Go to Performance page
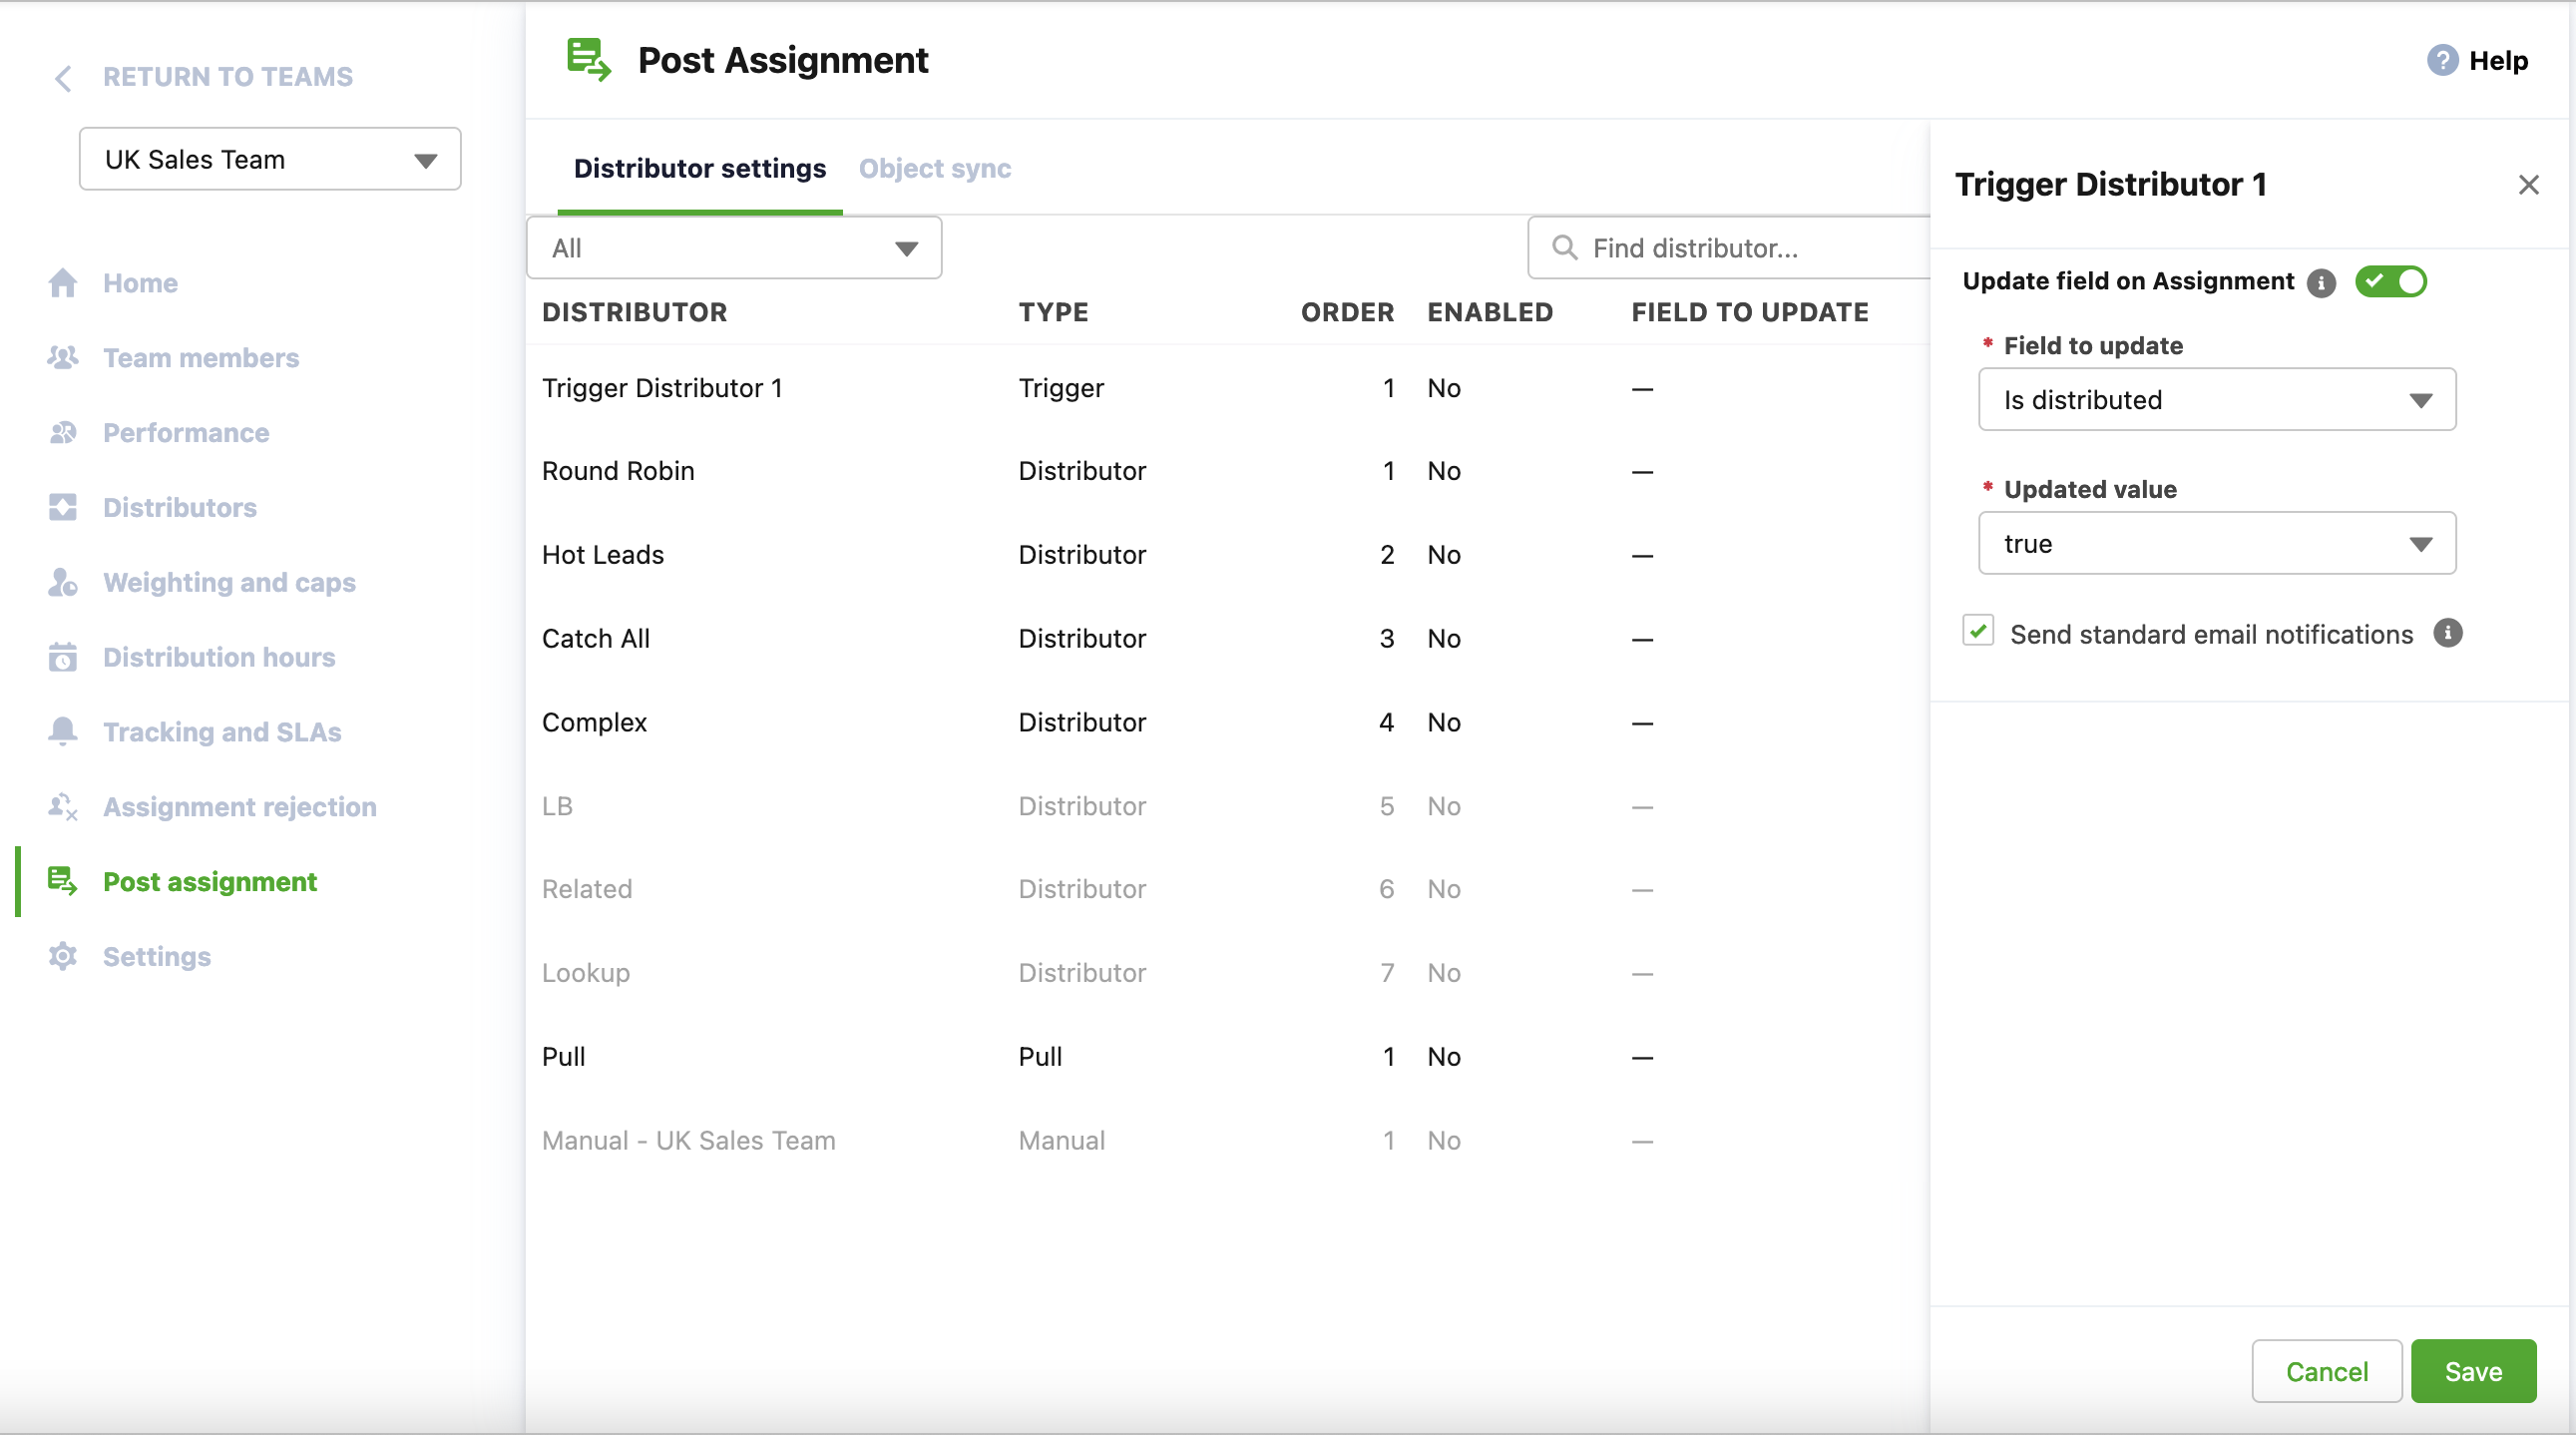 [x=186, y=432]
